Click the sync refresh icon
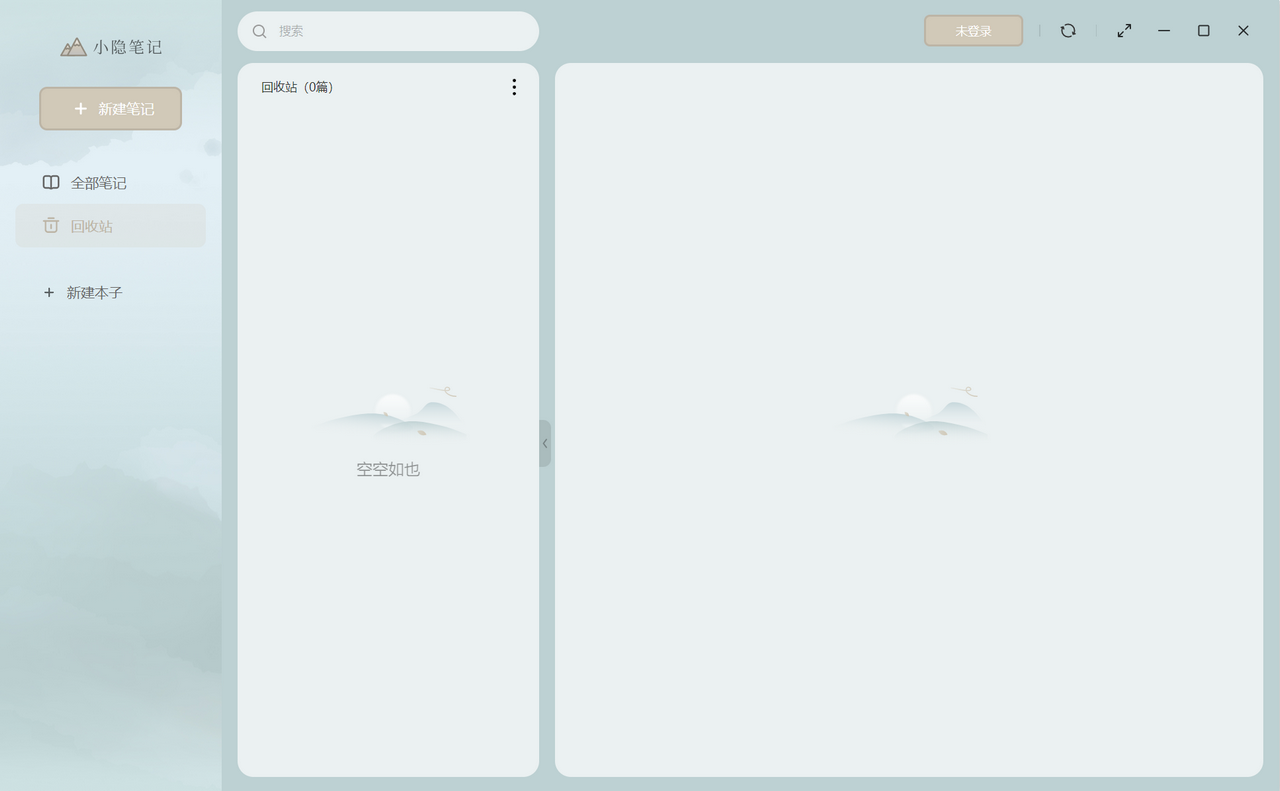Viewport: 1280px width, 791px height. pos(1068,31)
